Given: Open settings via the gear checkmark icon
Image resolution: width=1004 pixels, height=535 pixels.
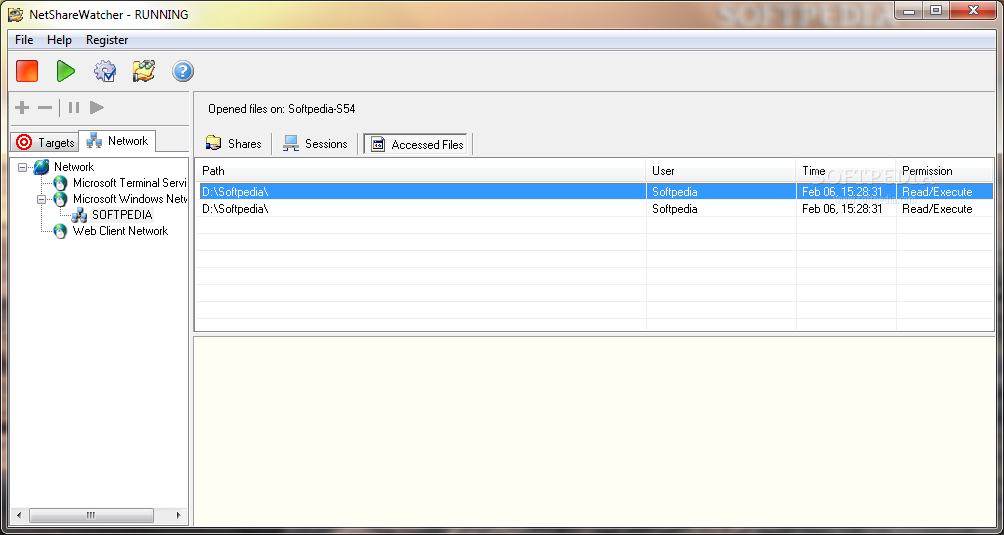Looking at the screenshot, I should [x=105, y=70].
